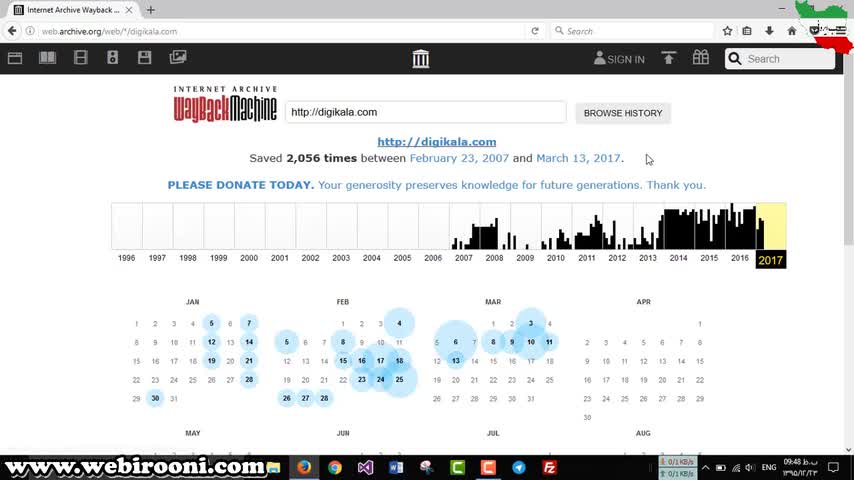Open the February 4 snapshot

point(399,324)
